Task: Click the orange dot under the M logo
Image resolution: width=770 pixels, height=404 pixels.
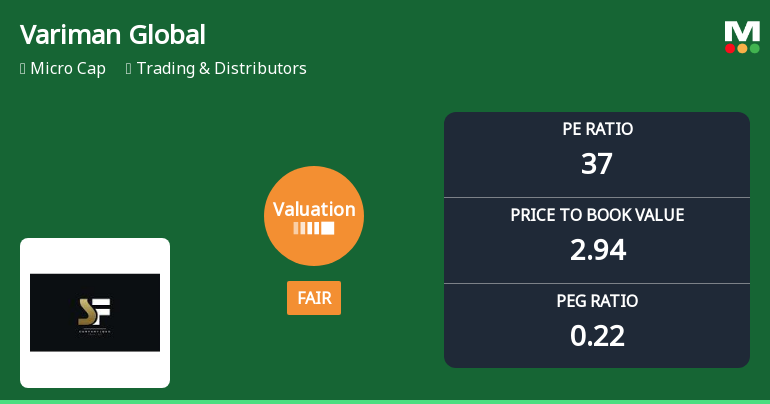Action: (742, 48)
